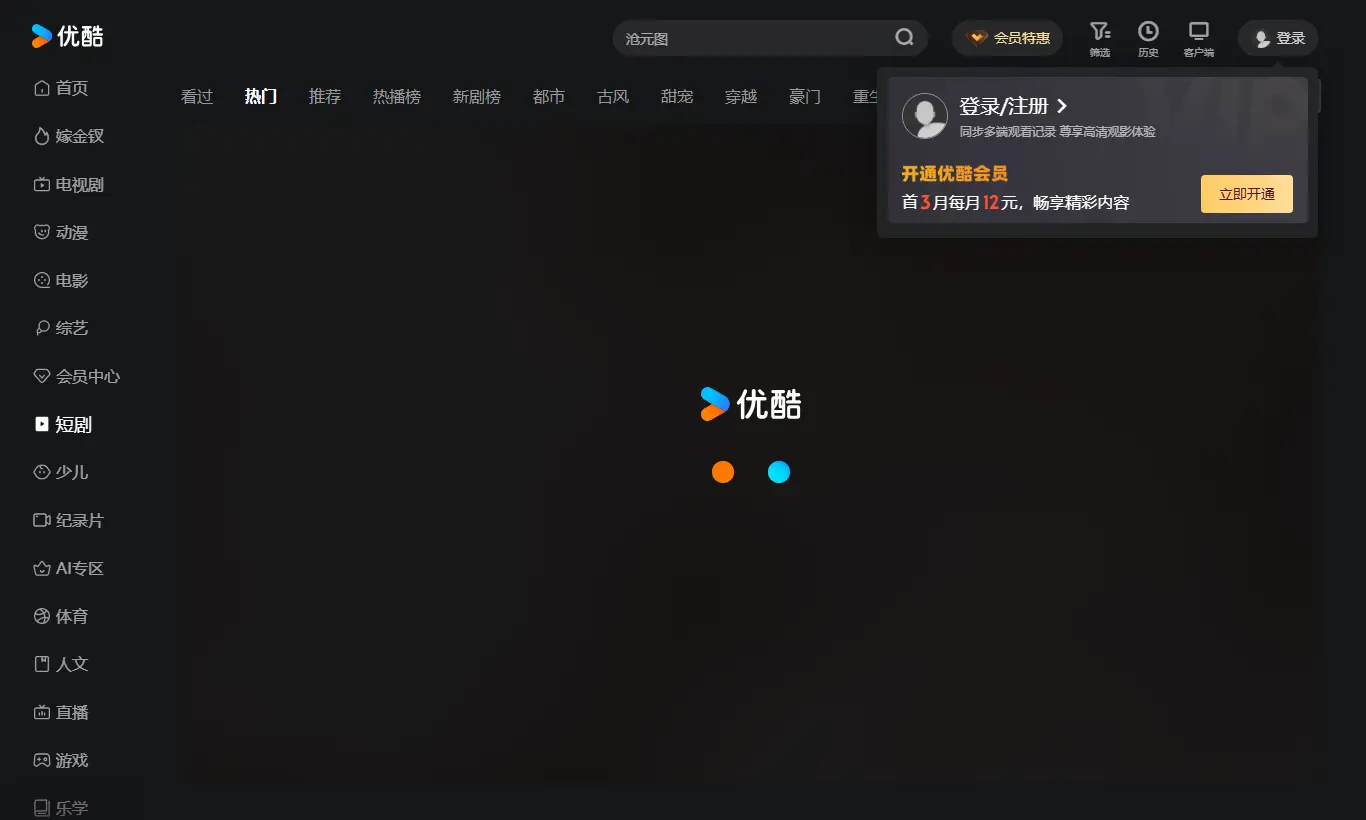Switch to the 热门 tab

[261, 97]
